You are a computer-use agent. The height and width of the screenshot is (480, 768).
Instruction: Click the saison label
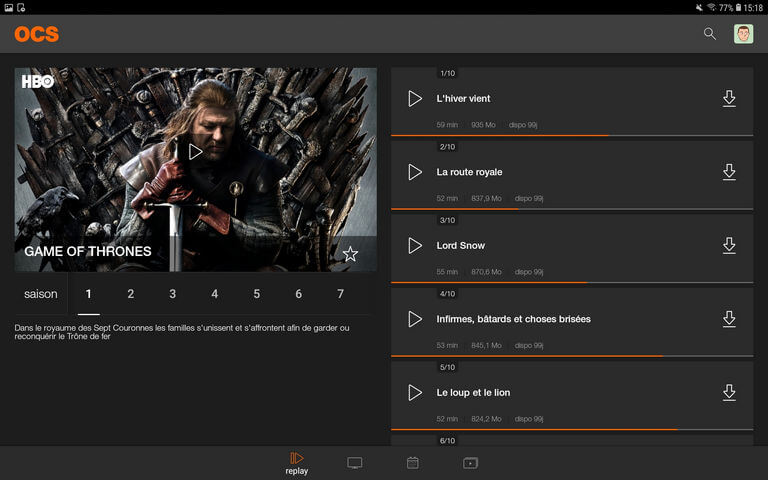(x=41, y=294)
